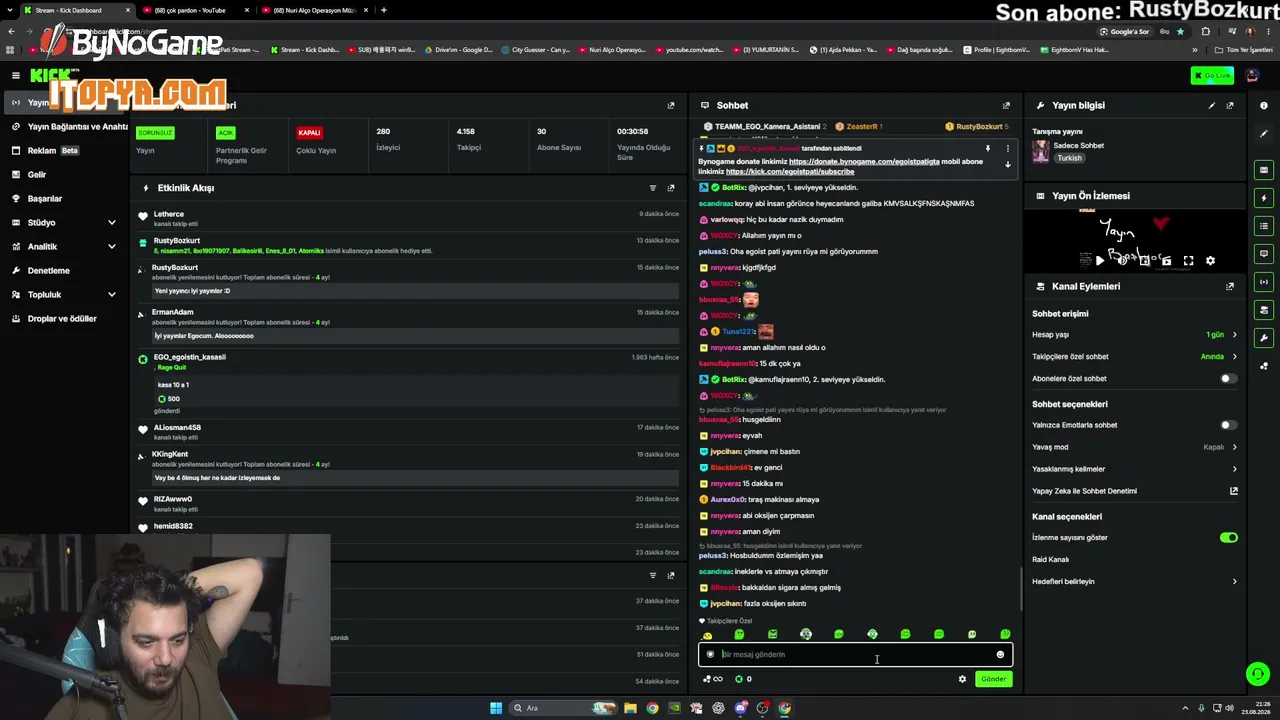
Task: Open chat settings gear beside Gönder
Action: click(962, 679)
